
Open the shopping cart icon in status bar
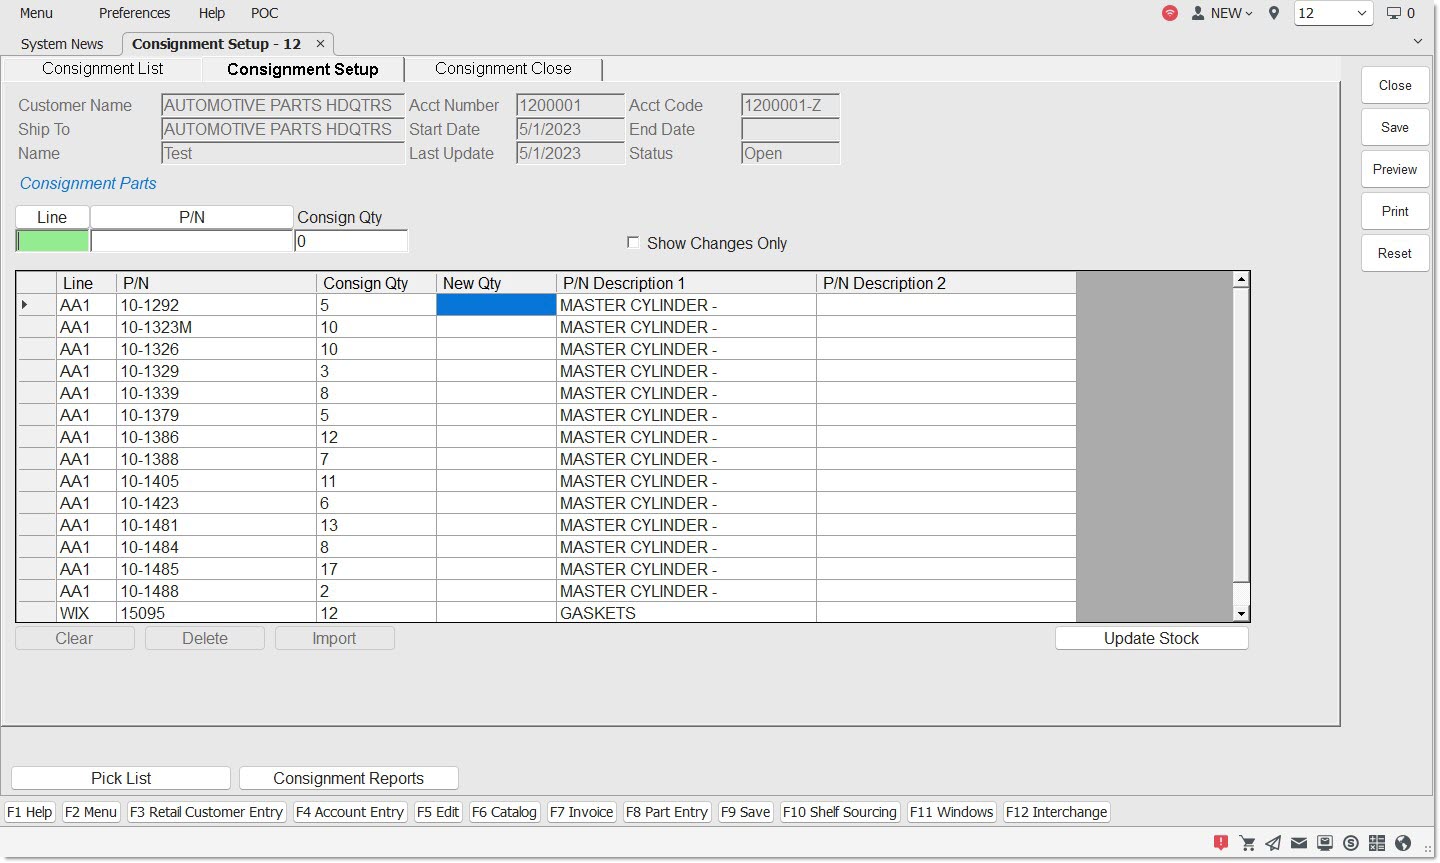pos(1247,843)
